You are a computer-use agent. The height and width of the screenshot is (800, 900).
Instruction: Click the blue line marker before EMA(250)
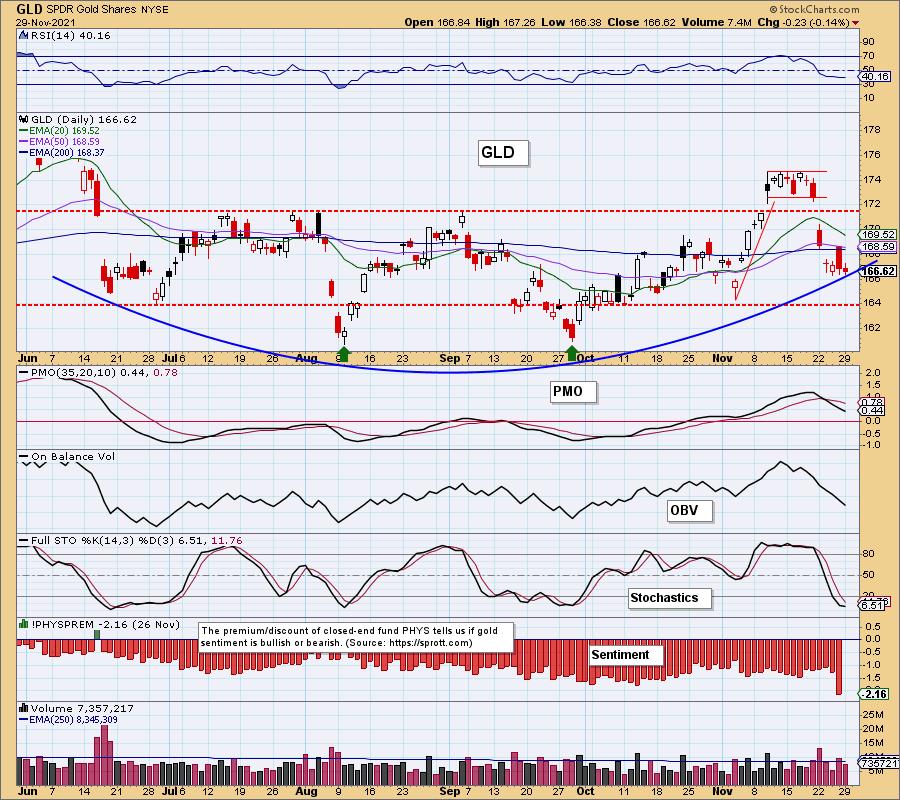point(24,720)
